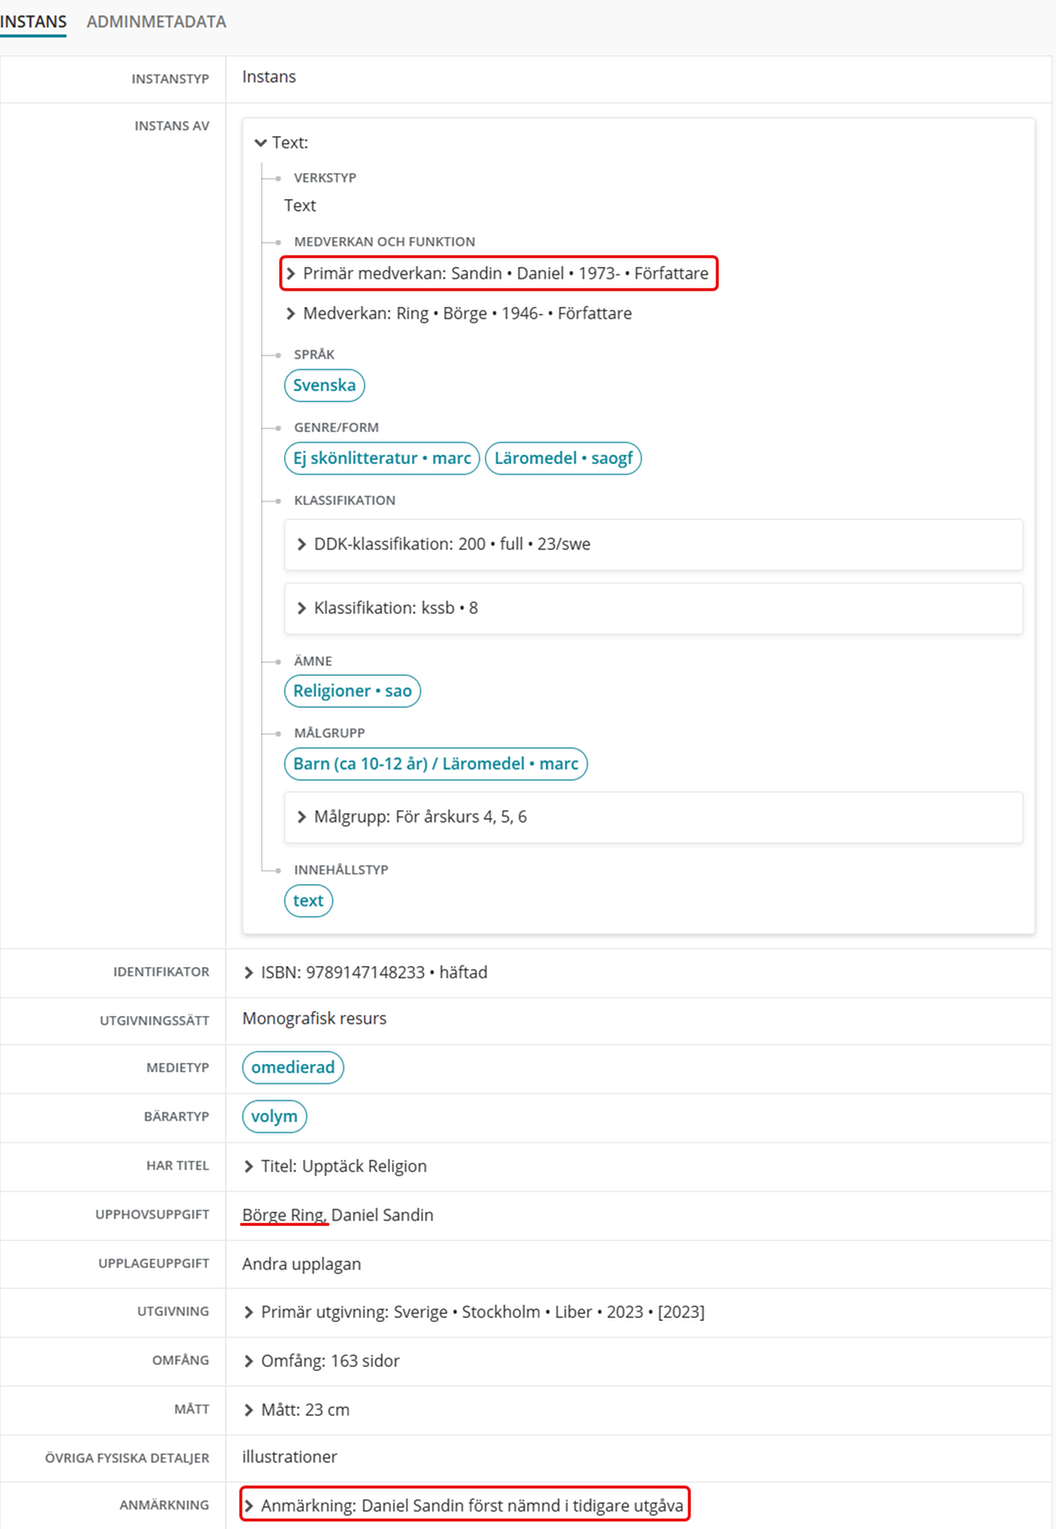
Task: Open the omedierad media type tag
Action: [292, 1067]
